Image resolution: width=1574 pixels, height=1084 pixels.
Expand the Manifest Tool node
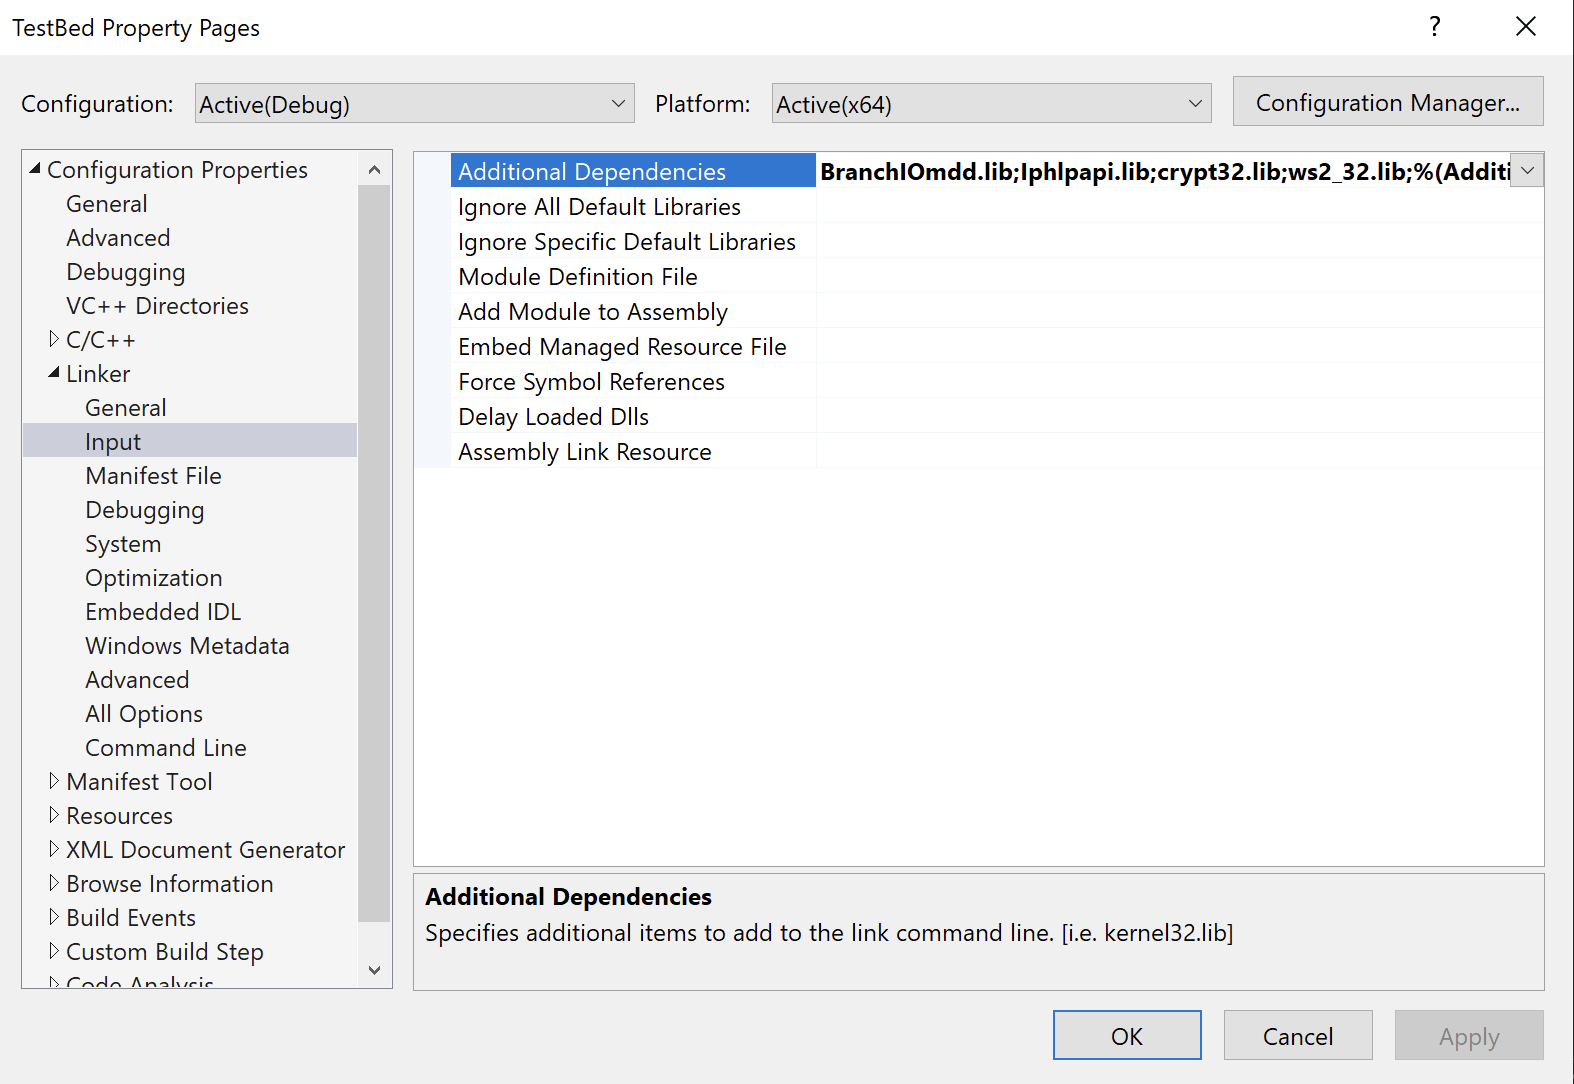(54, 781)
